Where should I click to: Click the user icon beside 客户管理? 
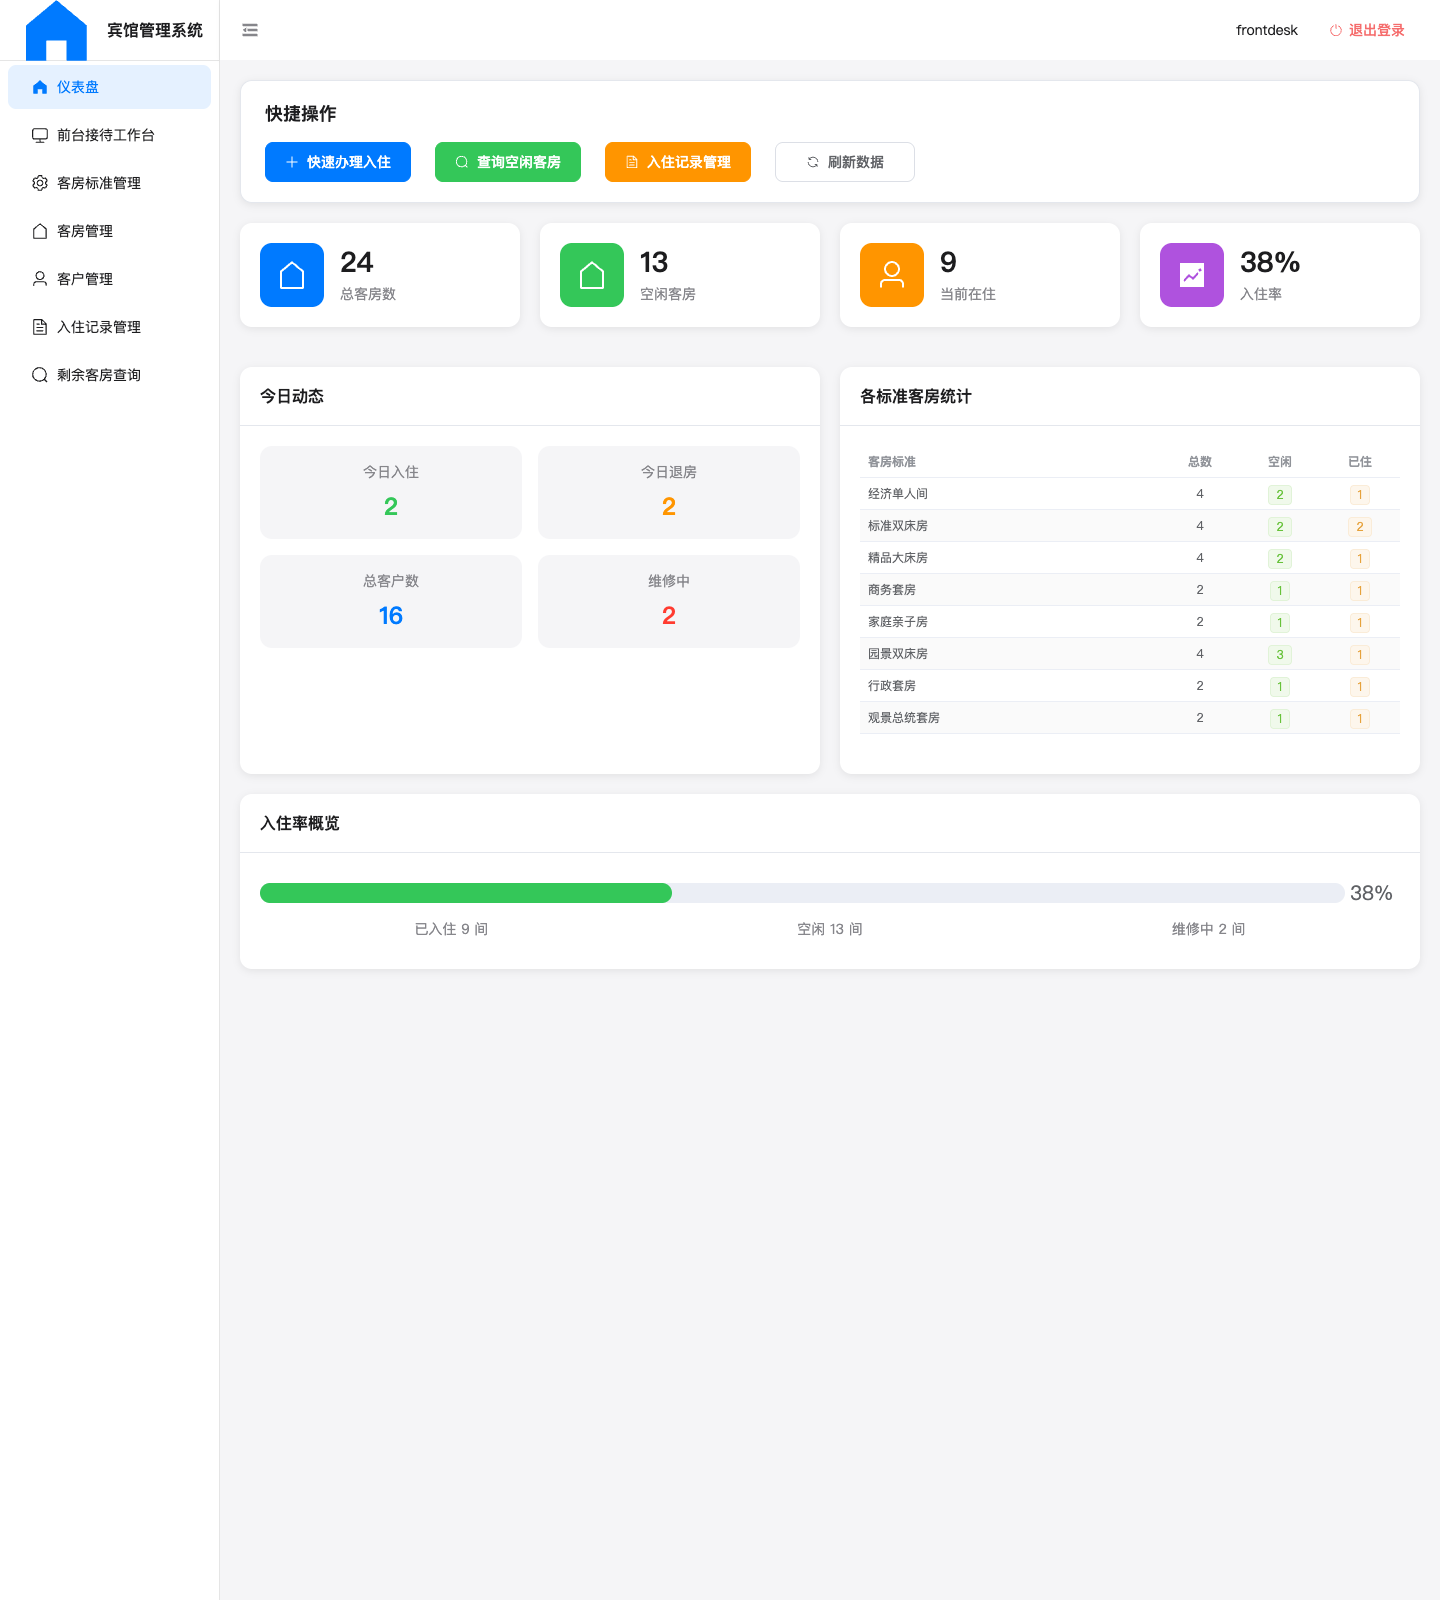(40, 279)
